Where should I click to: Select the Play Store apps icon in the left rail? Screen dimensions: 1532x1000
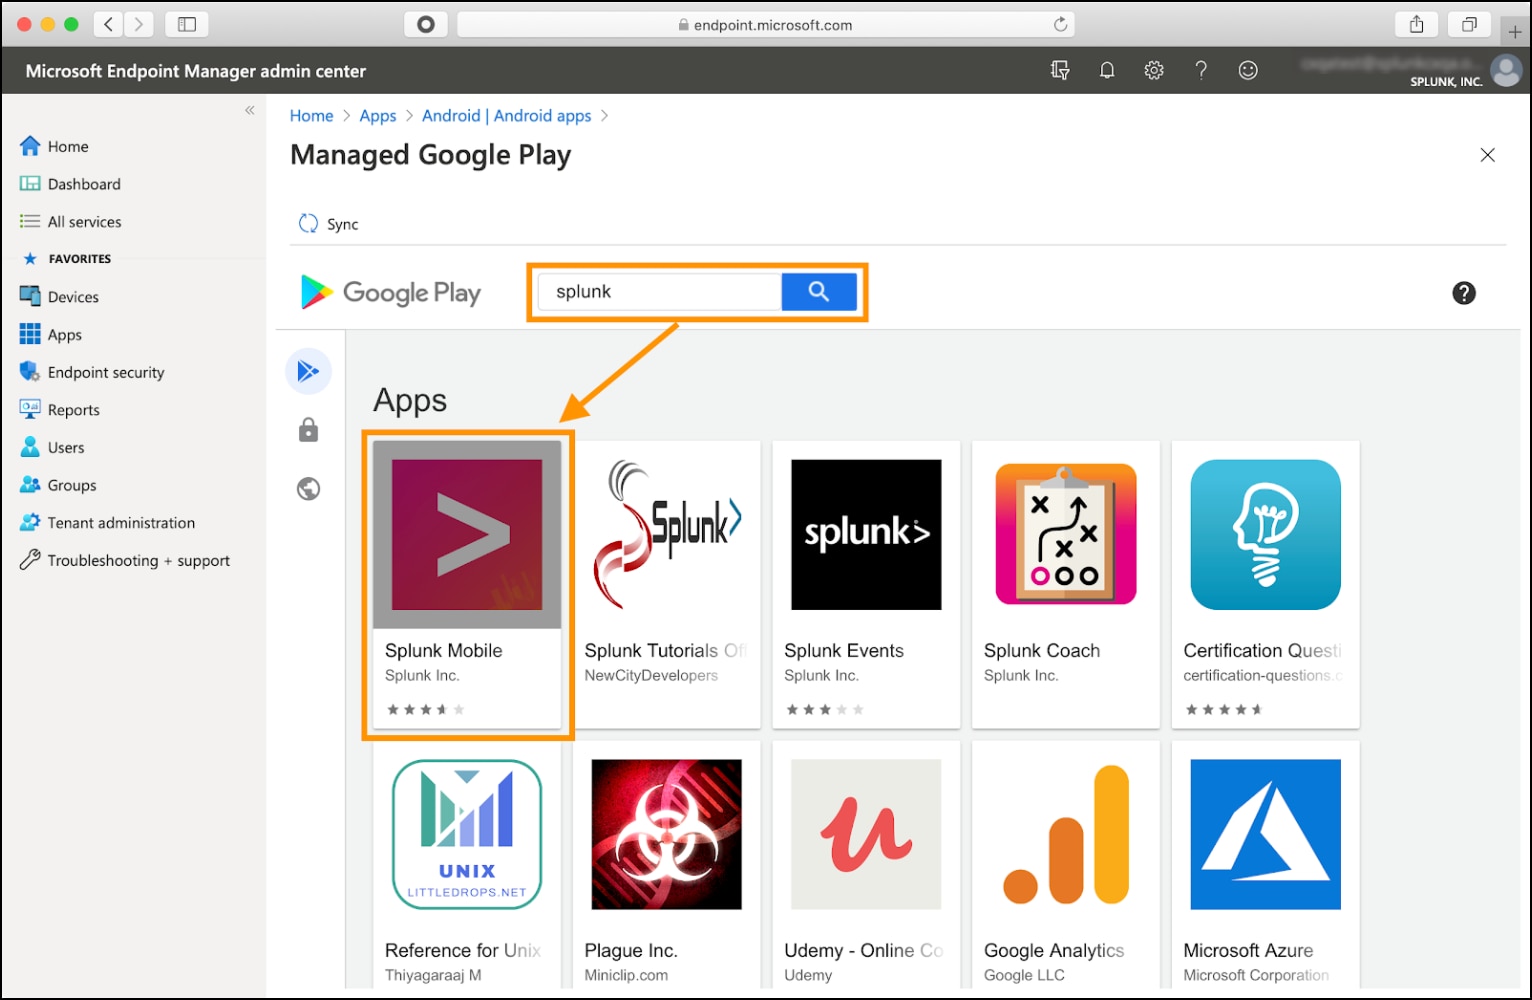(x=308, y=372)
